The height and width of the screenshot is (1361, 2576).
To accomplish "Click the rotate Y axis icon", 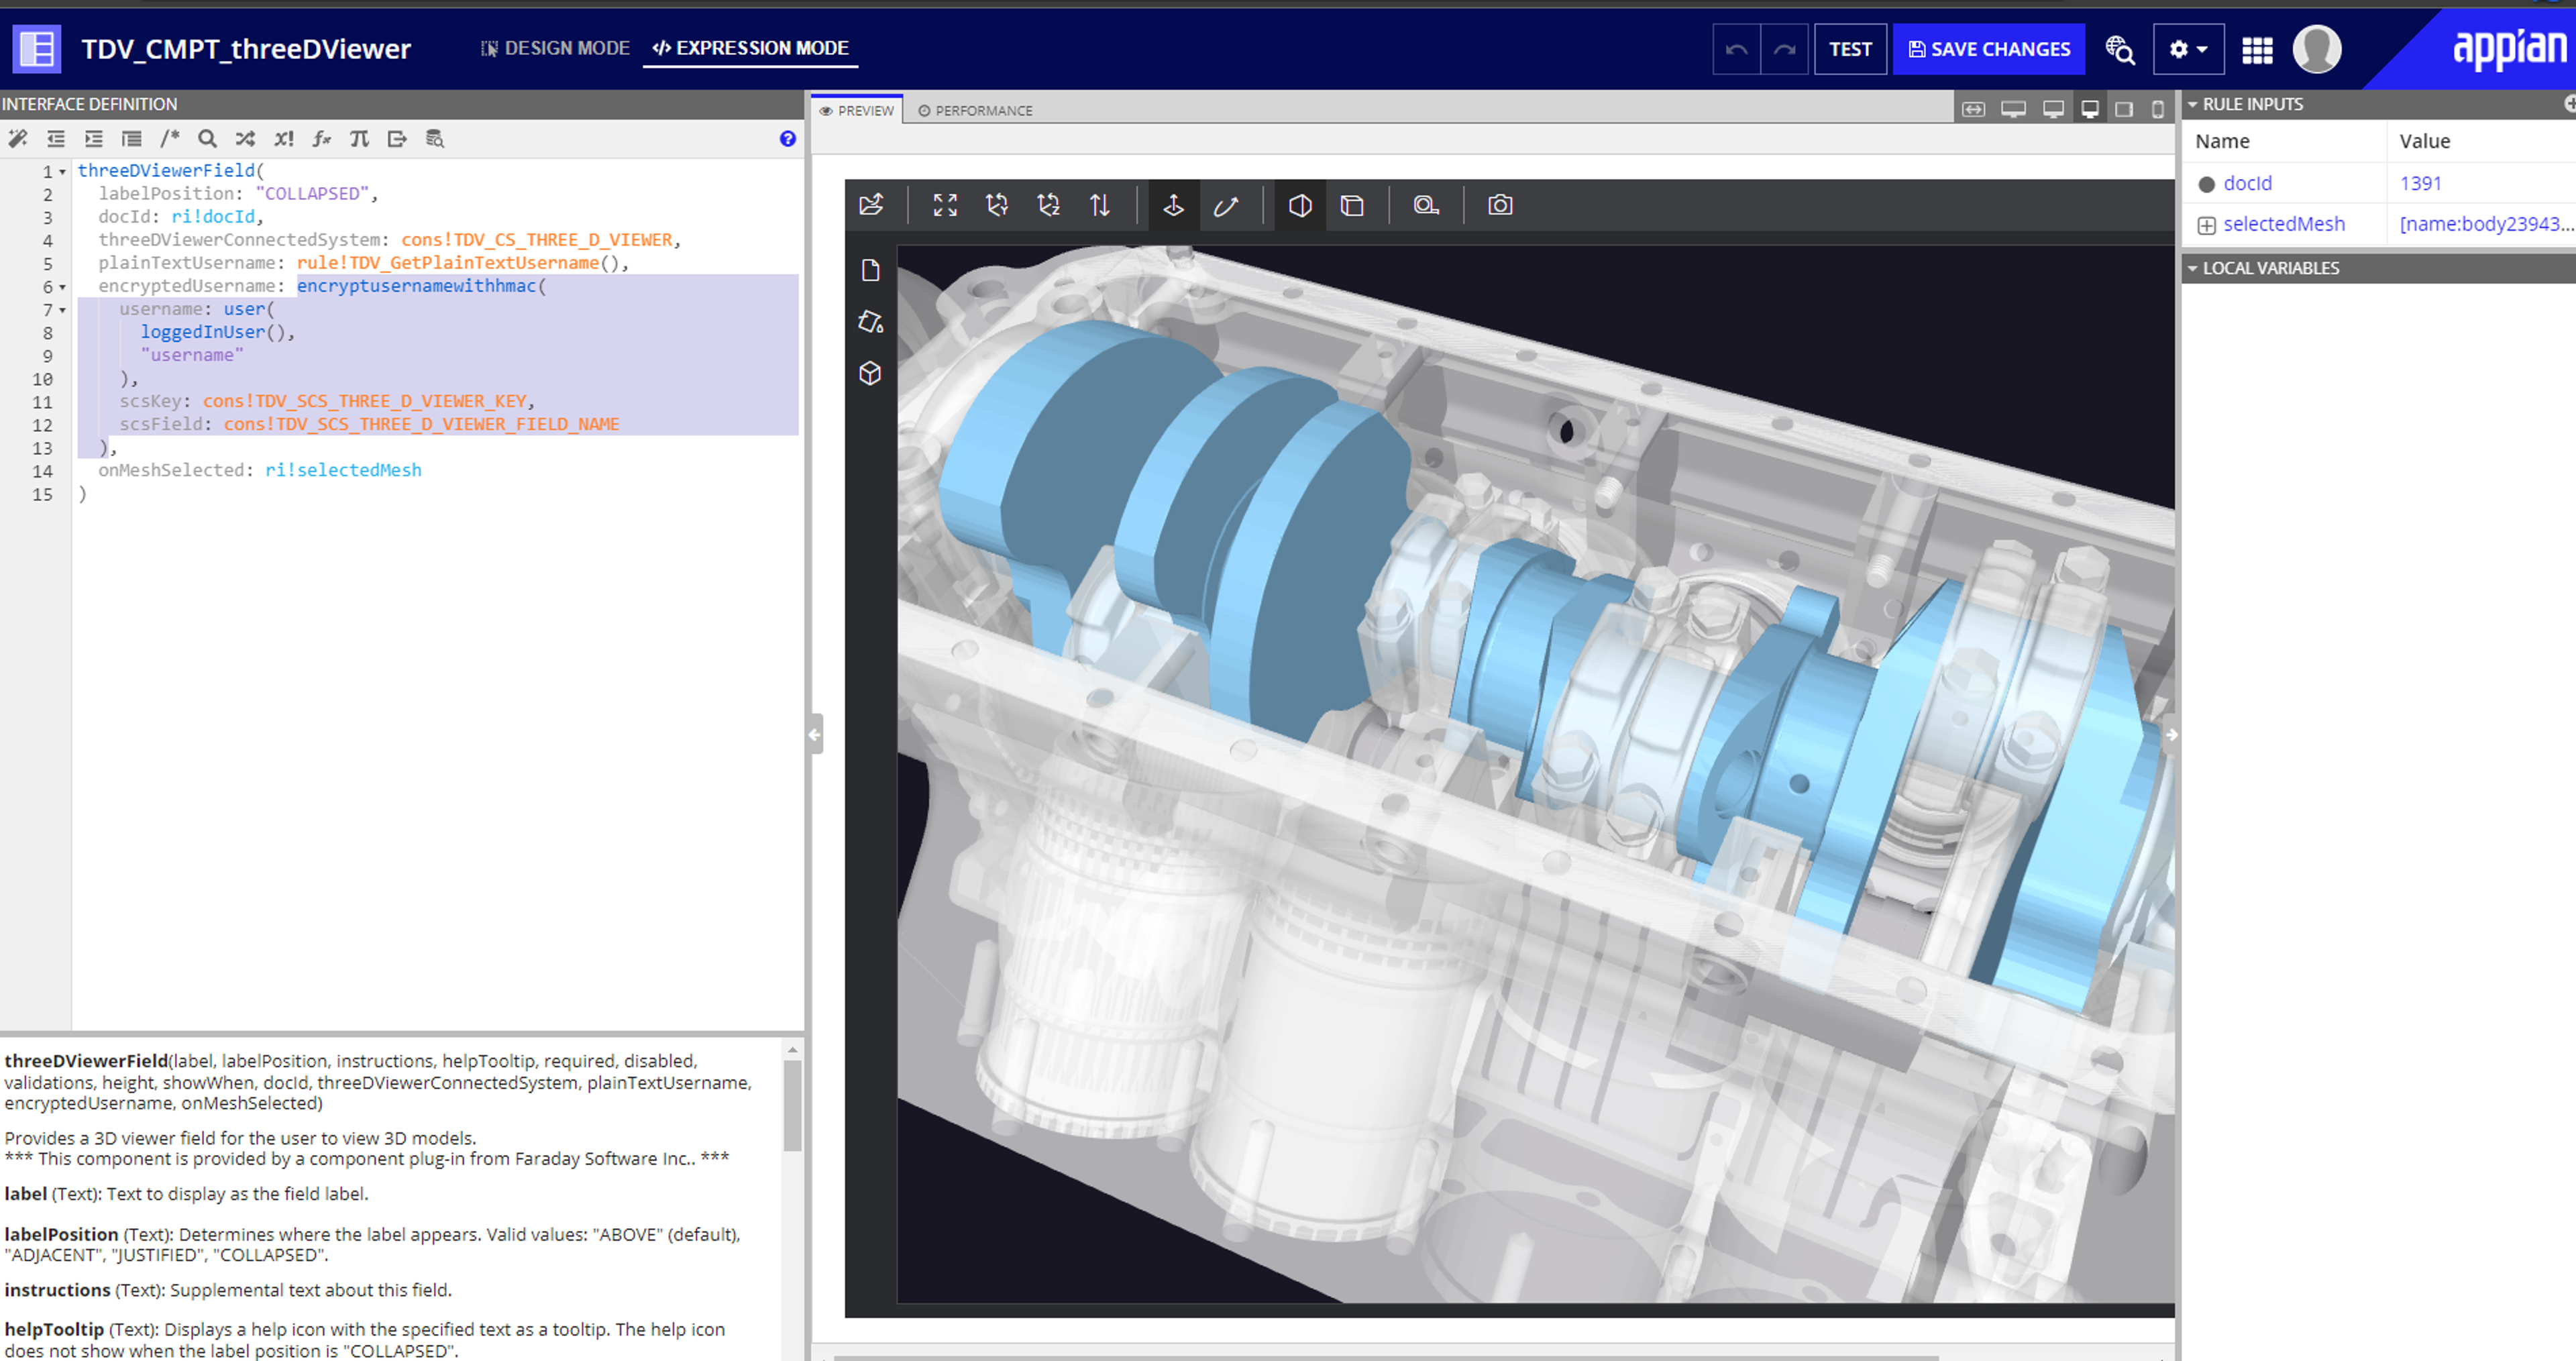I will click(997, 205).
